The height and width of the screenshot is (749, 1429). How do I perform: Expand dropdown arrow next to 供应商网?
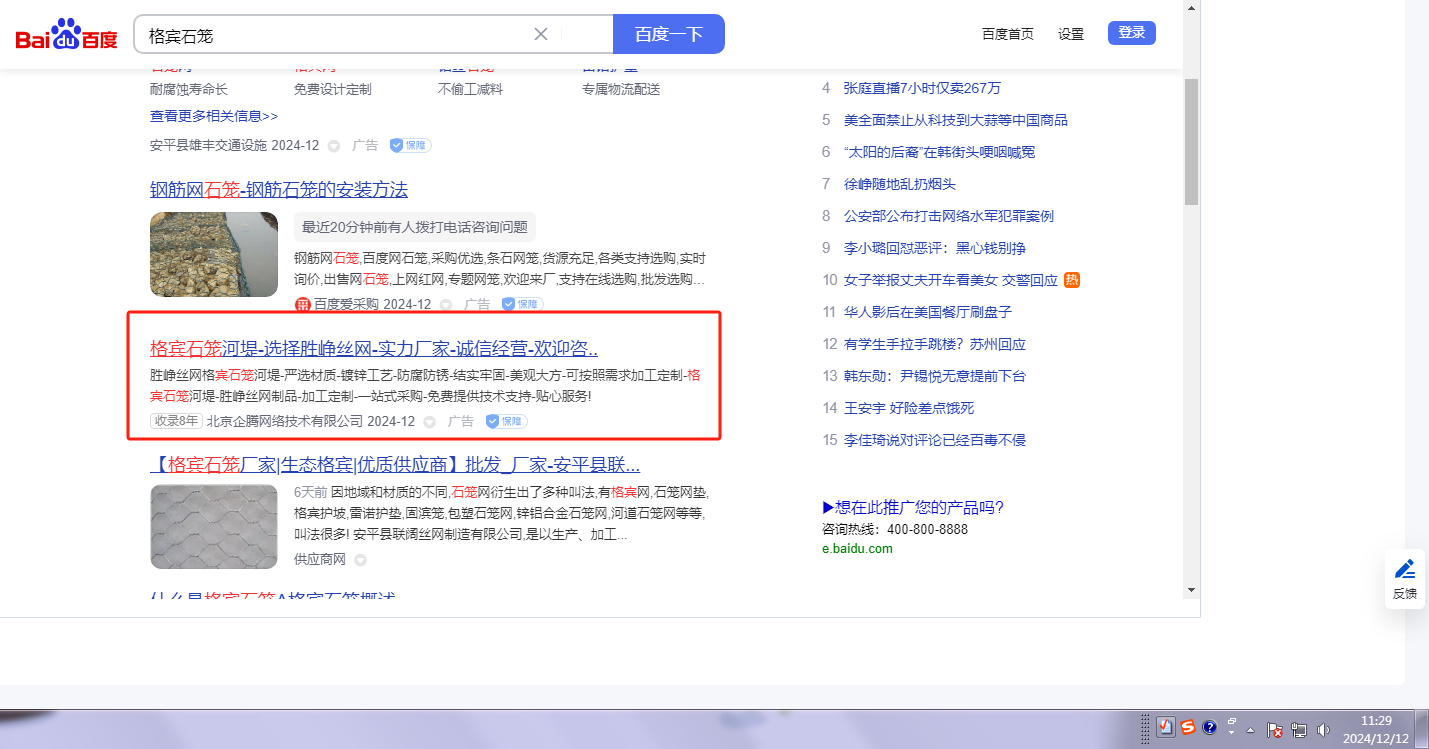tap(361, 560)
